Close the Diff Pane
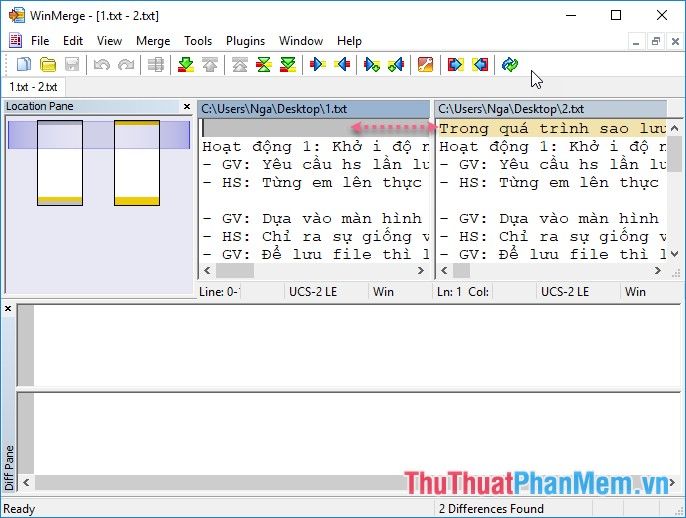Viewport: 686px width, 518px height. coord(8,309)
